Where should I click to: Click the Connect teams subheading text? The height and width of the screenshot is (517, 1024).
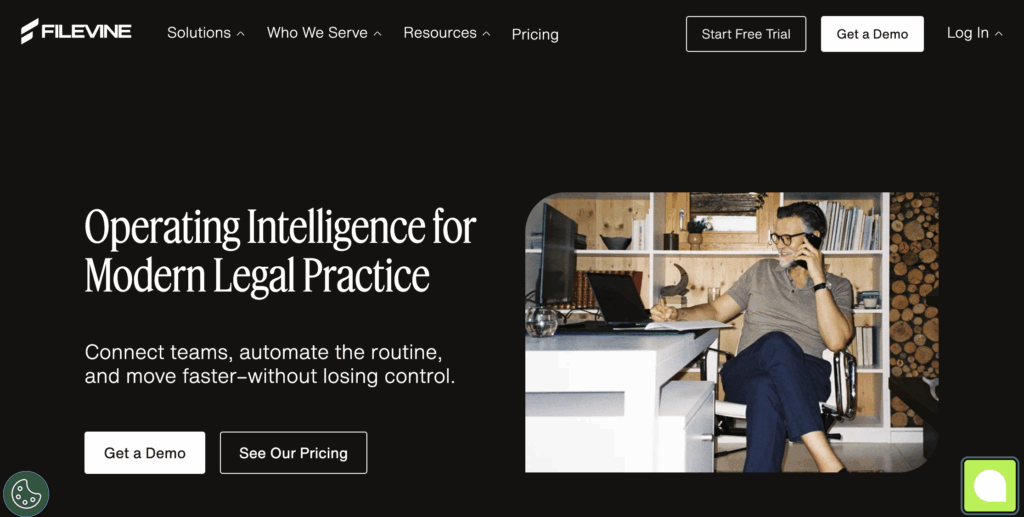tap(270, 364)
